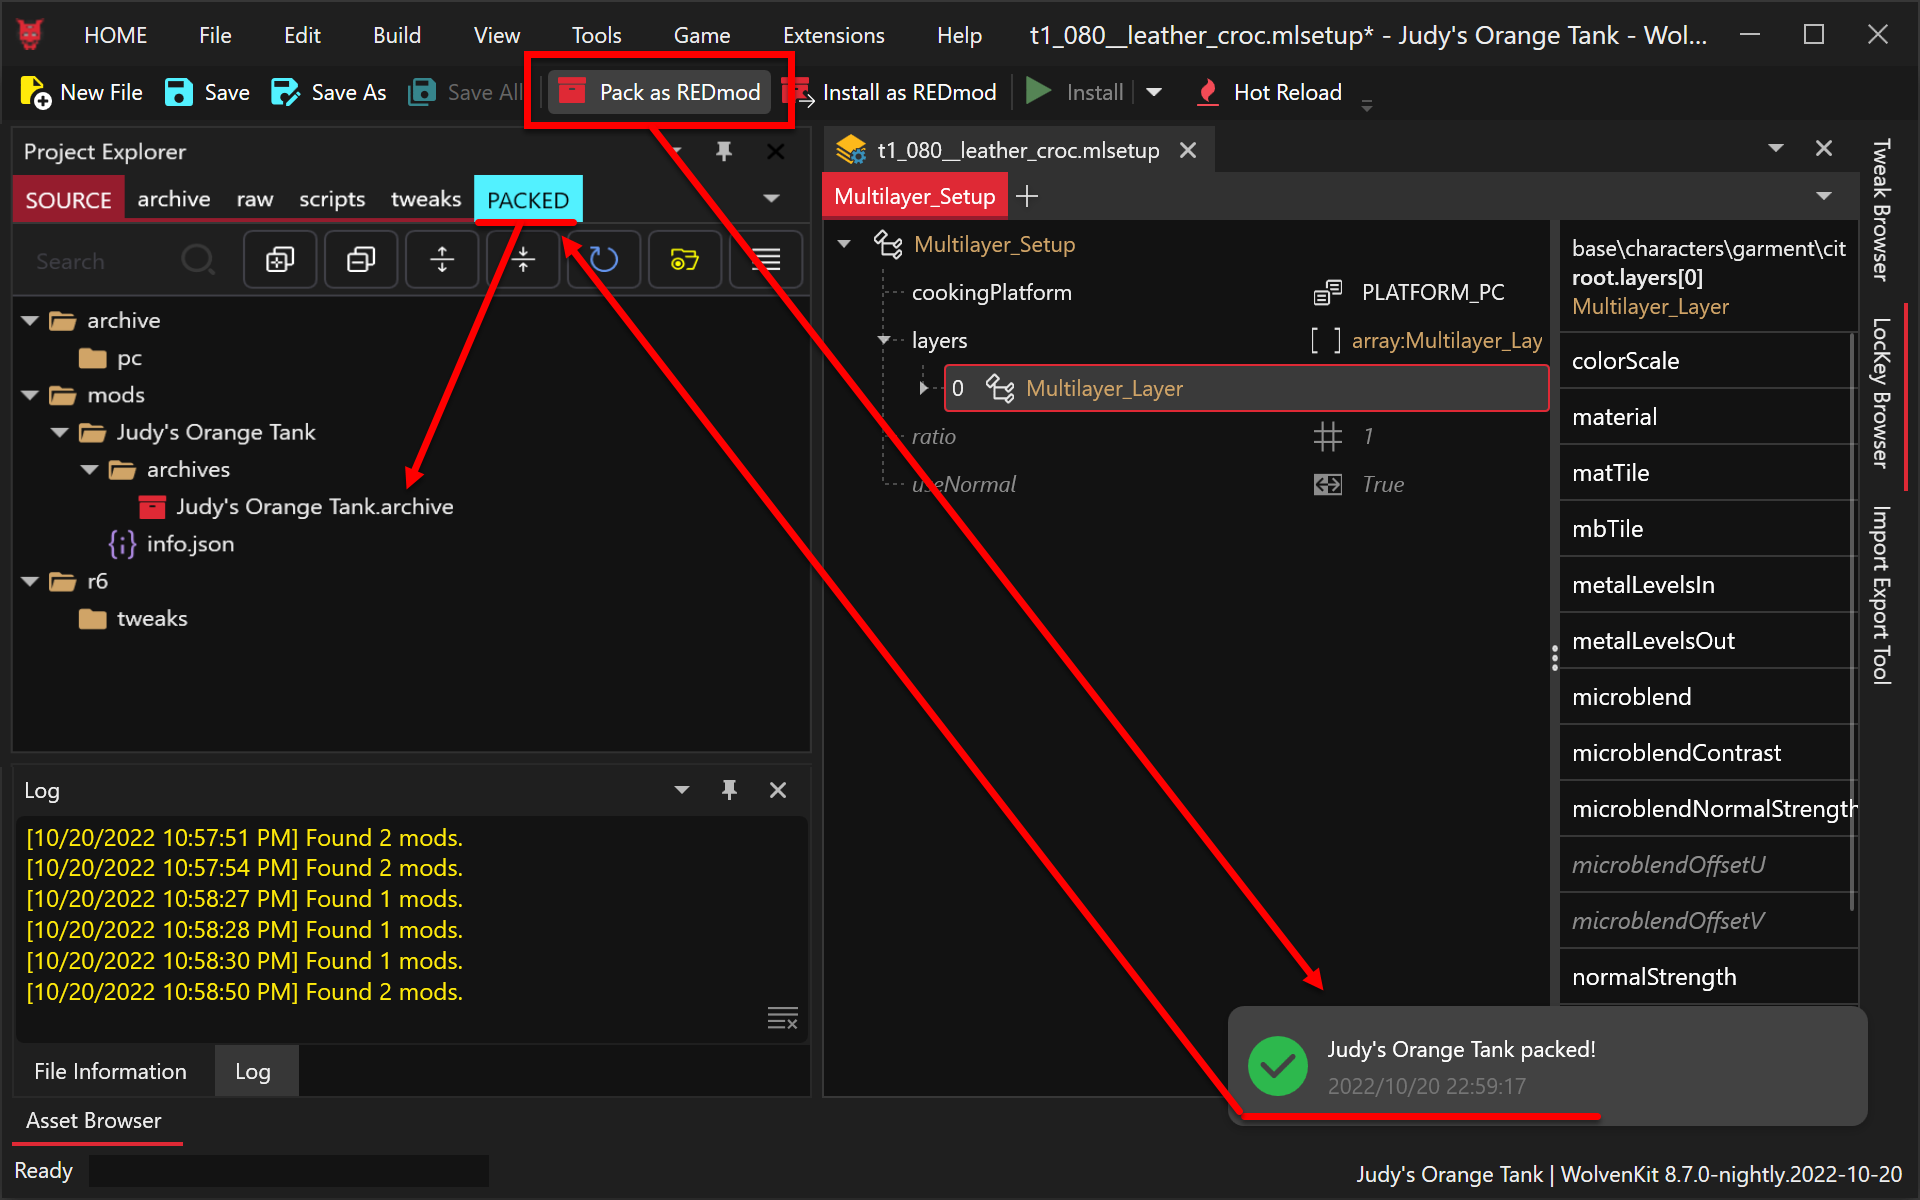Pin the Log panel

(730, 790)
